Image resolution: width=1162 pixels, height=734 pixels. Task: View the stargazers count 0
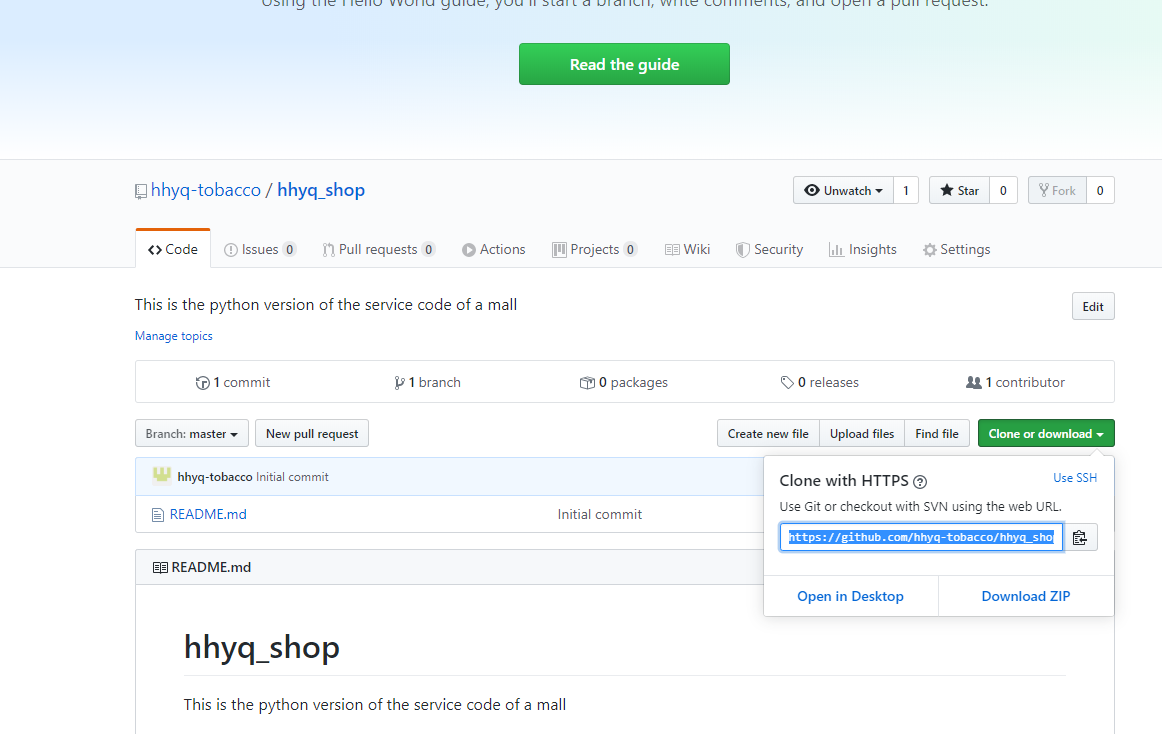click(1003, 191)
